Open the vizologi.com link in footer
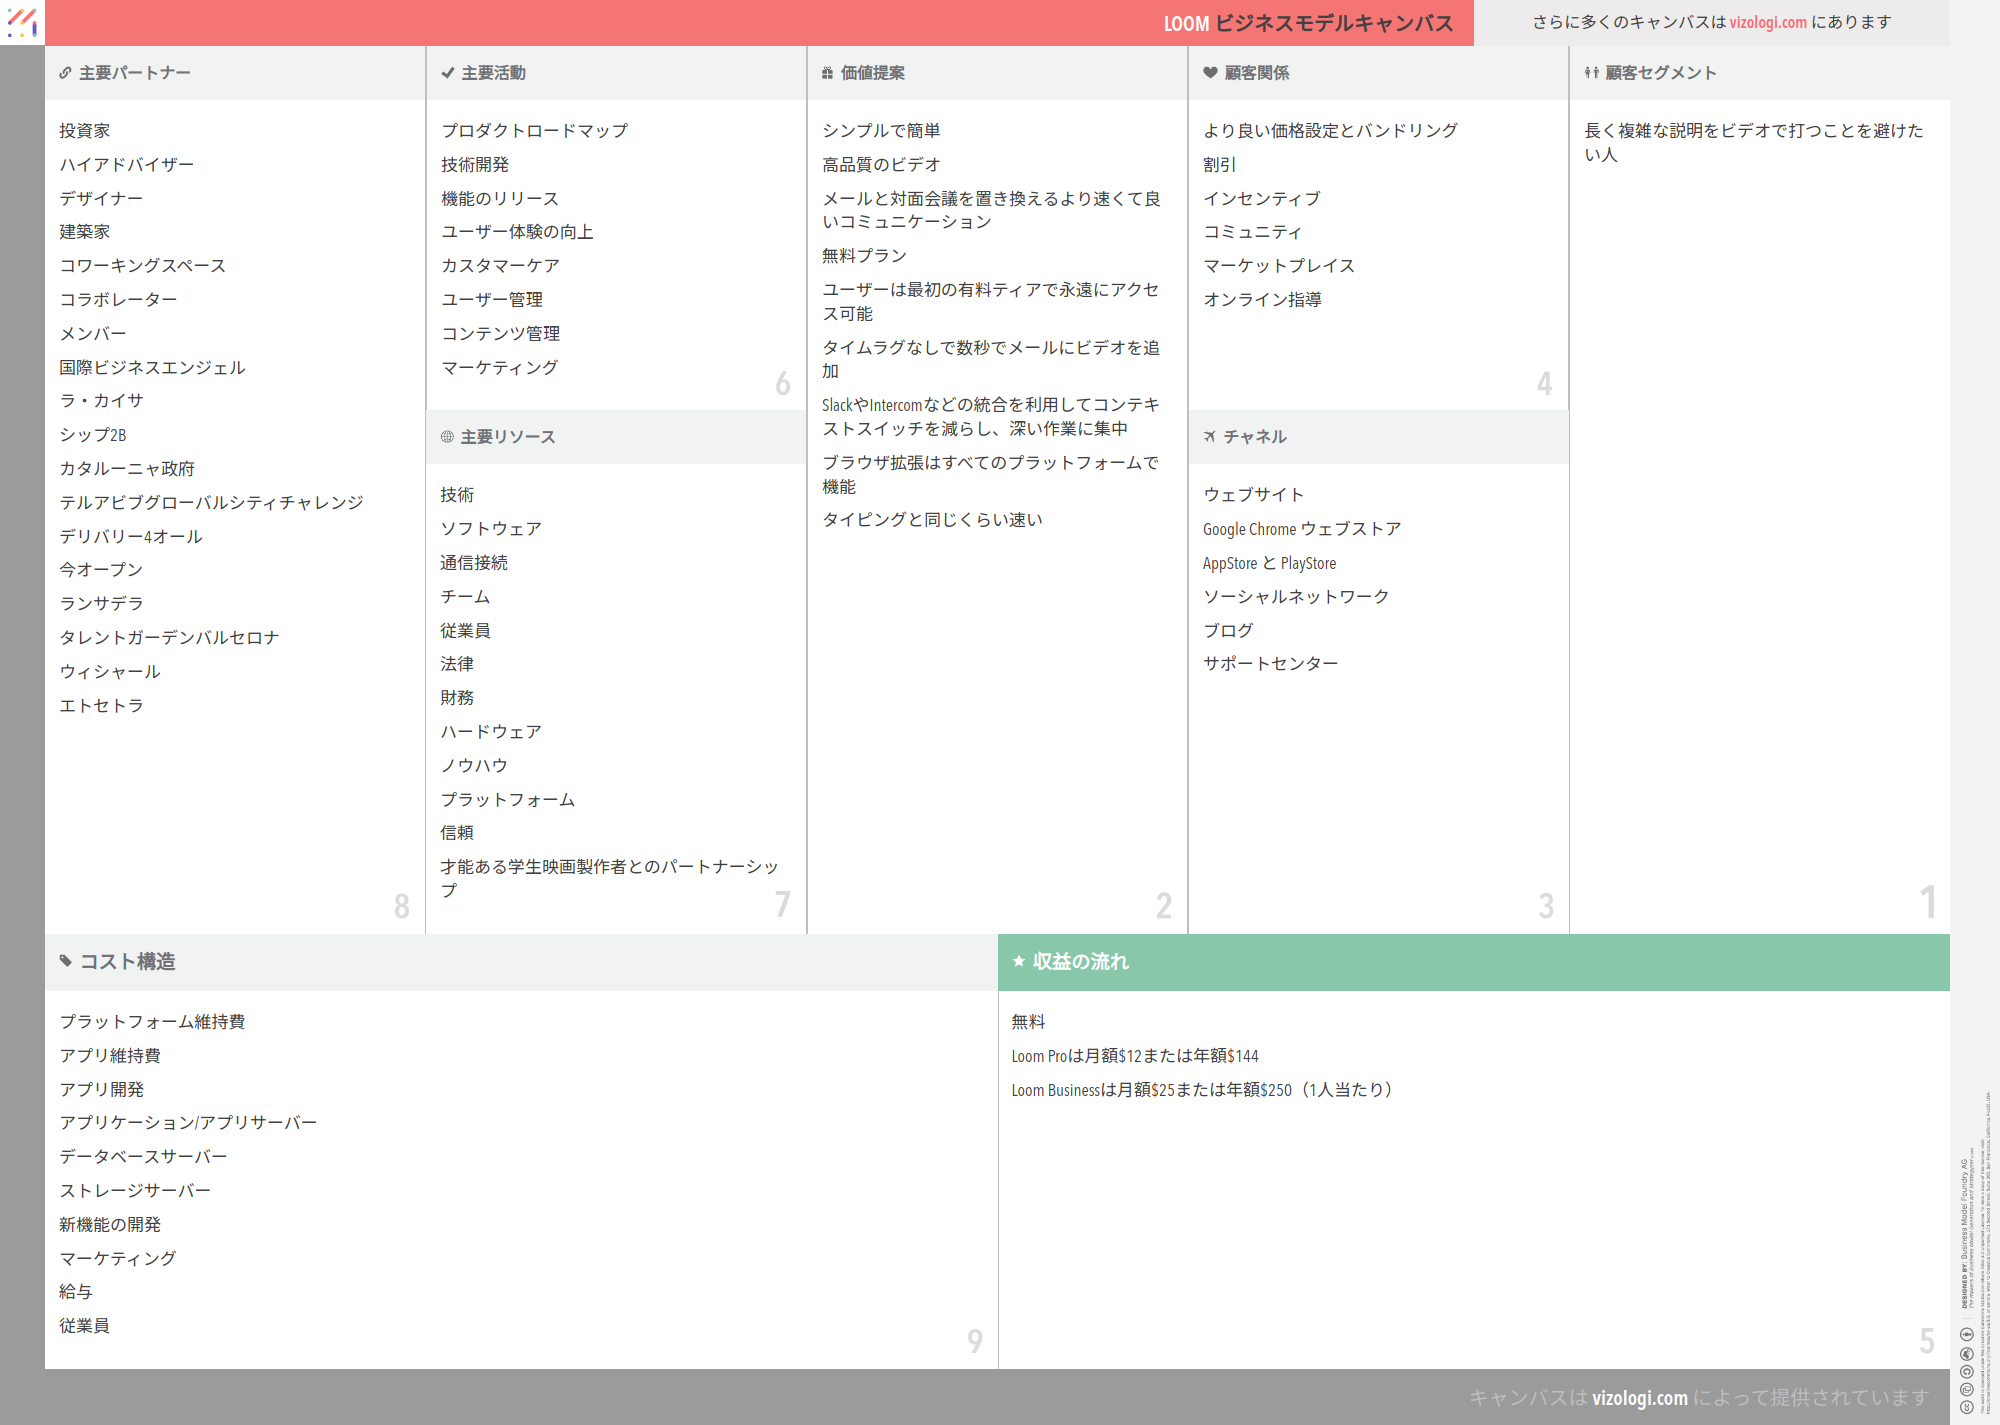Image resolution: width=2000 pixels, height=1425 pixels. pyautogui.click(x=1639, y=1397)
